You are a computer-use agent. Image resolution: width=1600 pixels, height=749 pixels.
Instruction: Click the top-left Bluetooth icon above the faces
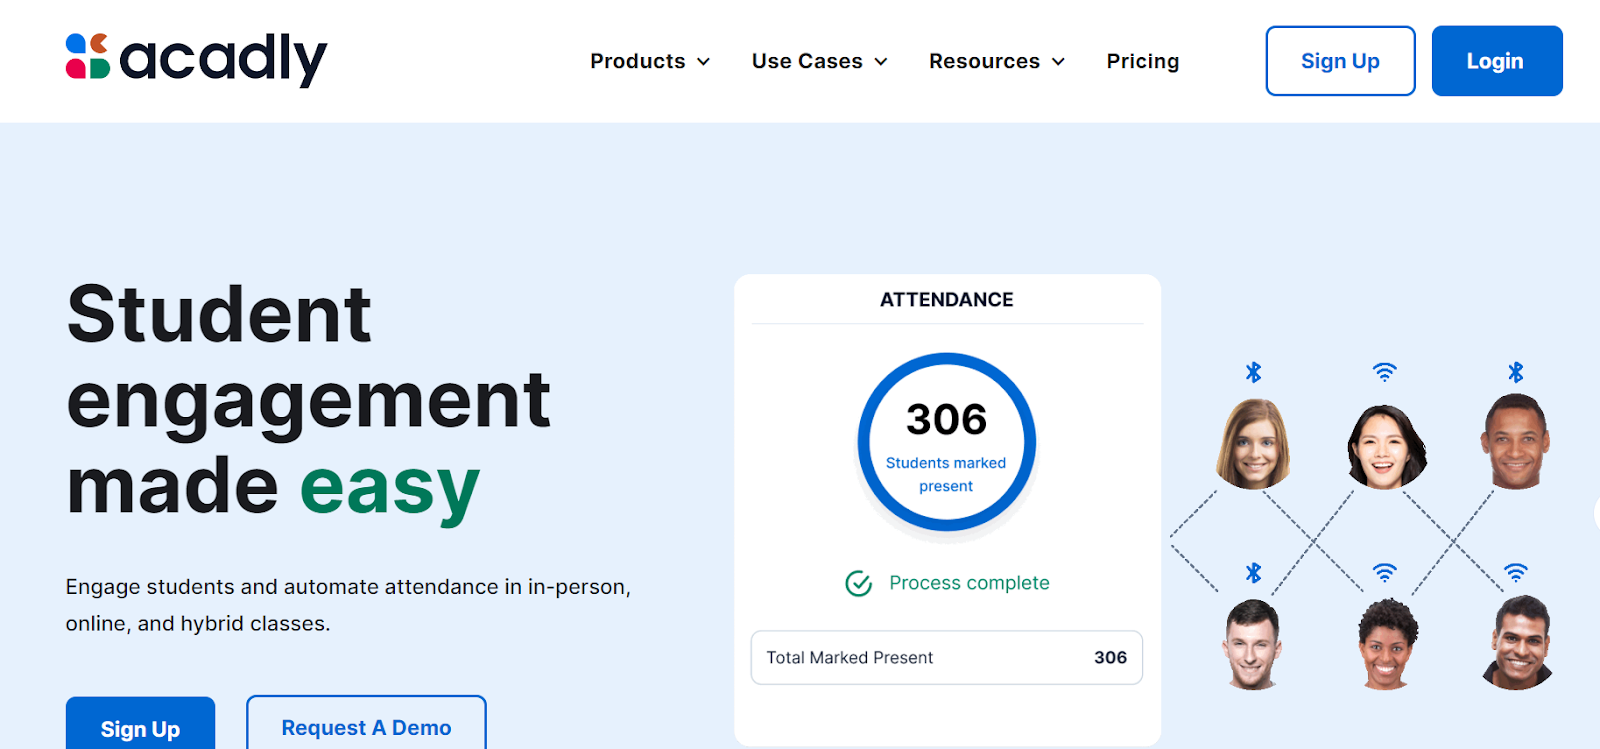(x=1253, y=372)
